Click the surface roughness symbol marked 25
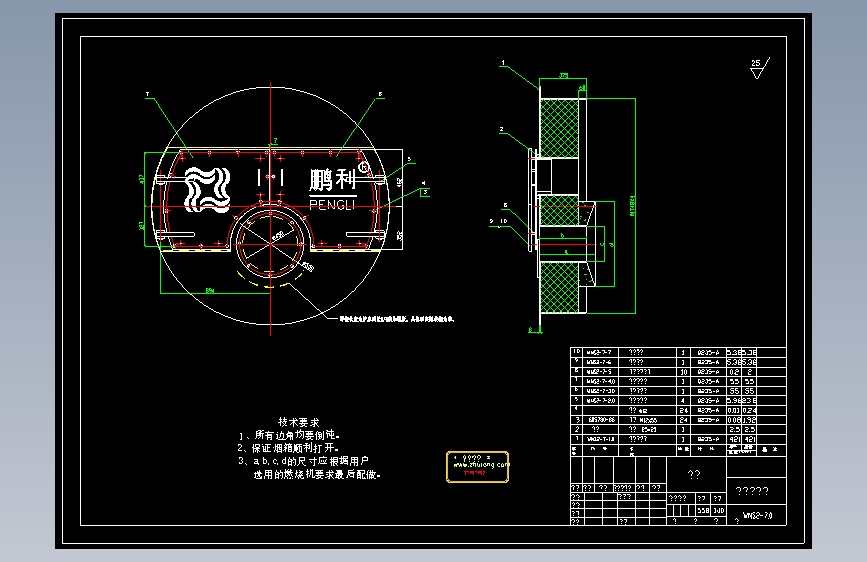The height and width of the screenshot is (562, 867). tap(759, 69)
